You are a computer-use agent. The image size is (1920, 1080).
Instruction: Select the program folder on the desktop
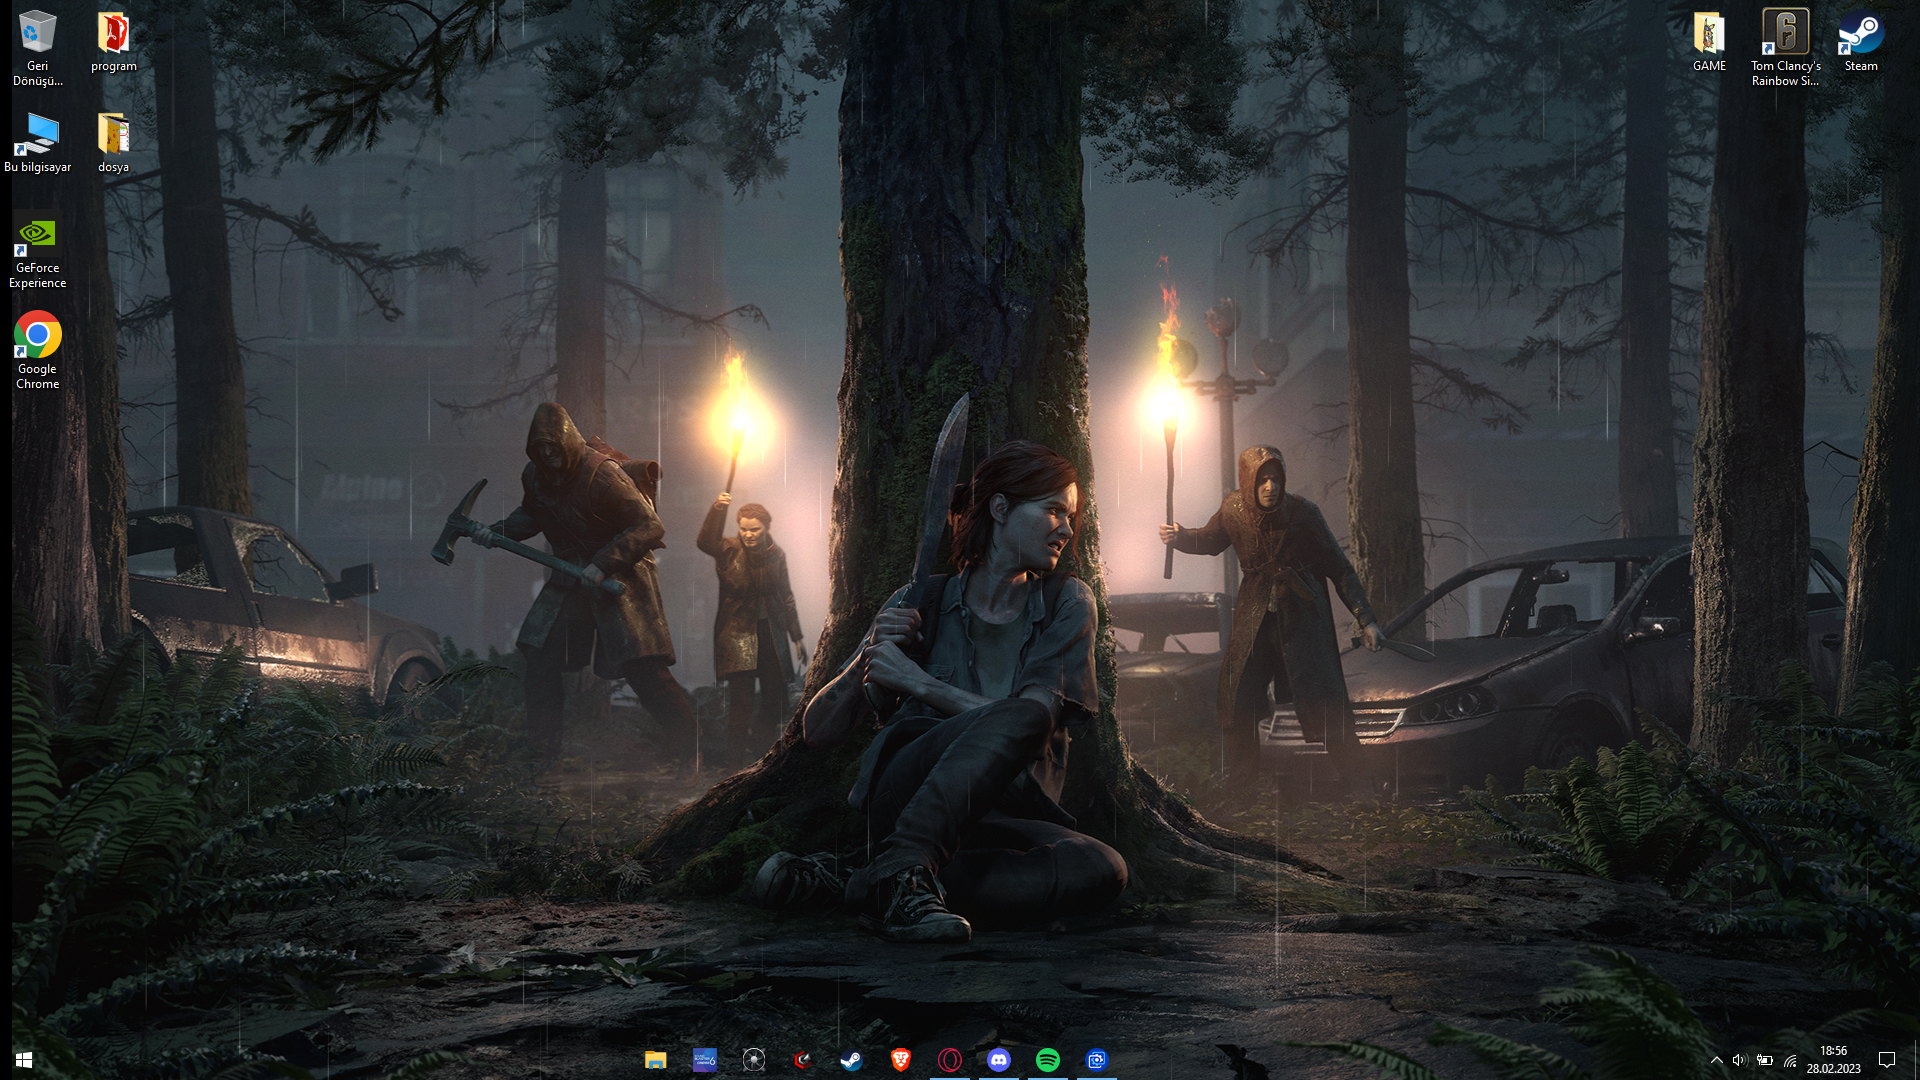[x=114, y=40]
